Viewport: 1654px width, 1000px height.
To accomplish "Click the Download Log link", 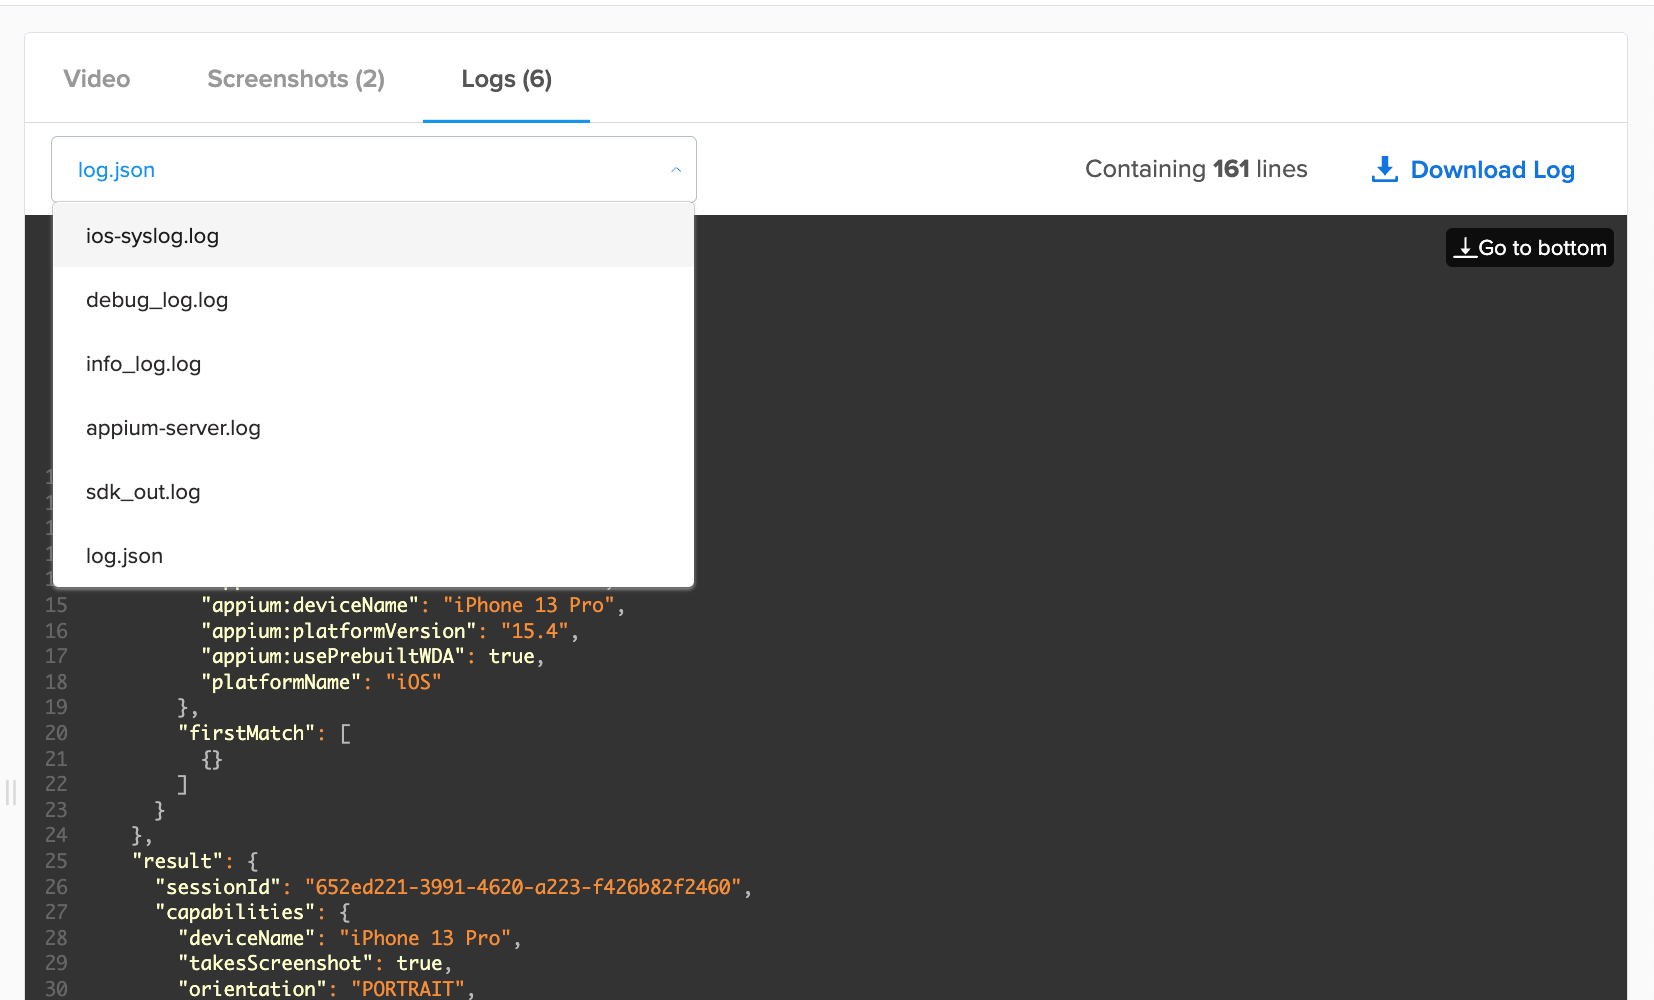I will 1492,169.
